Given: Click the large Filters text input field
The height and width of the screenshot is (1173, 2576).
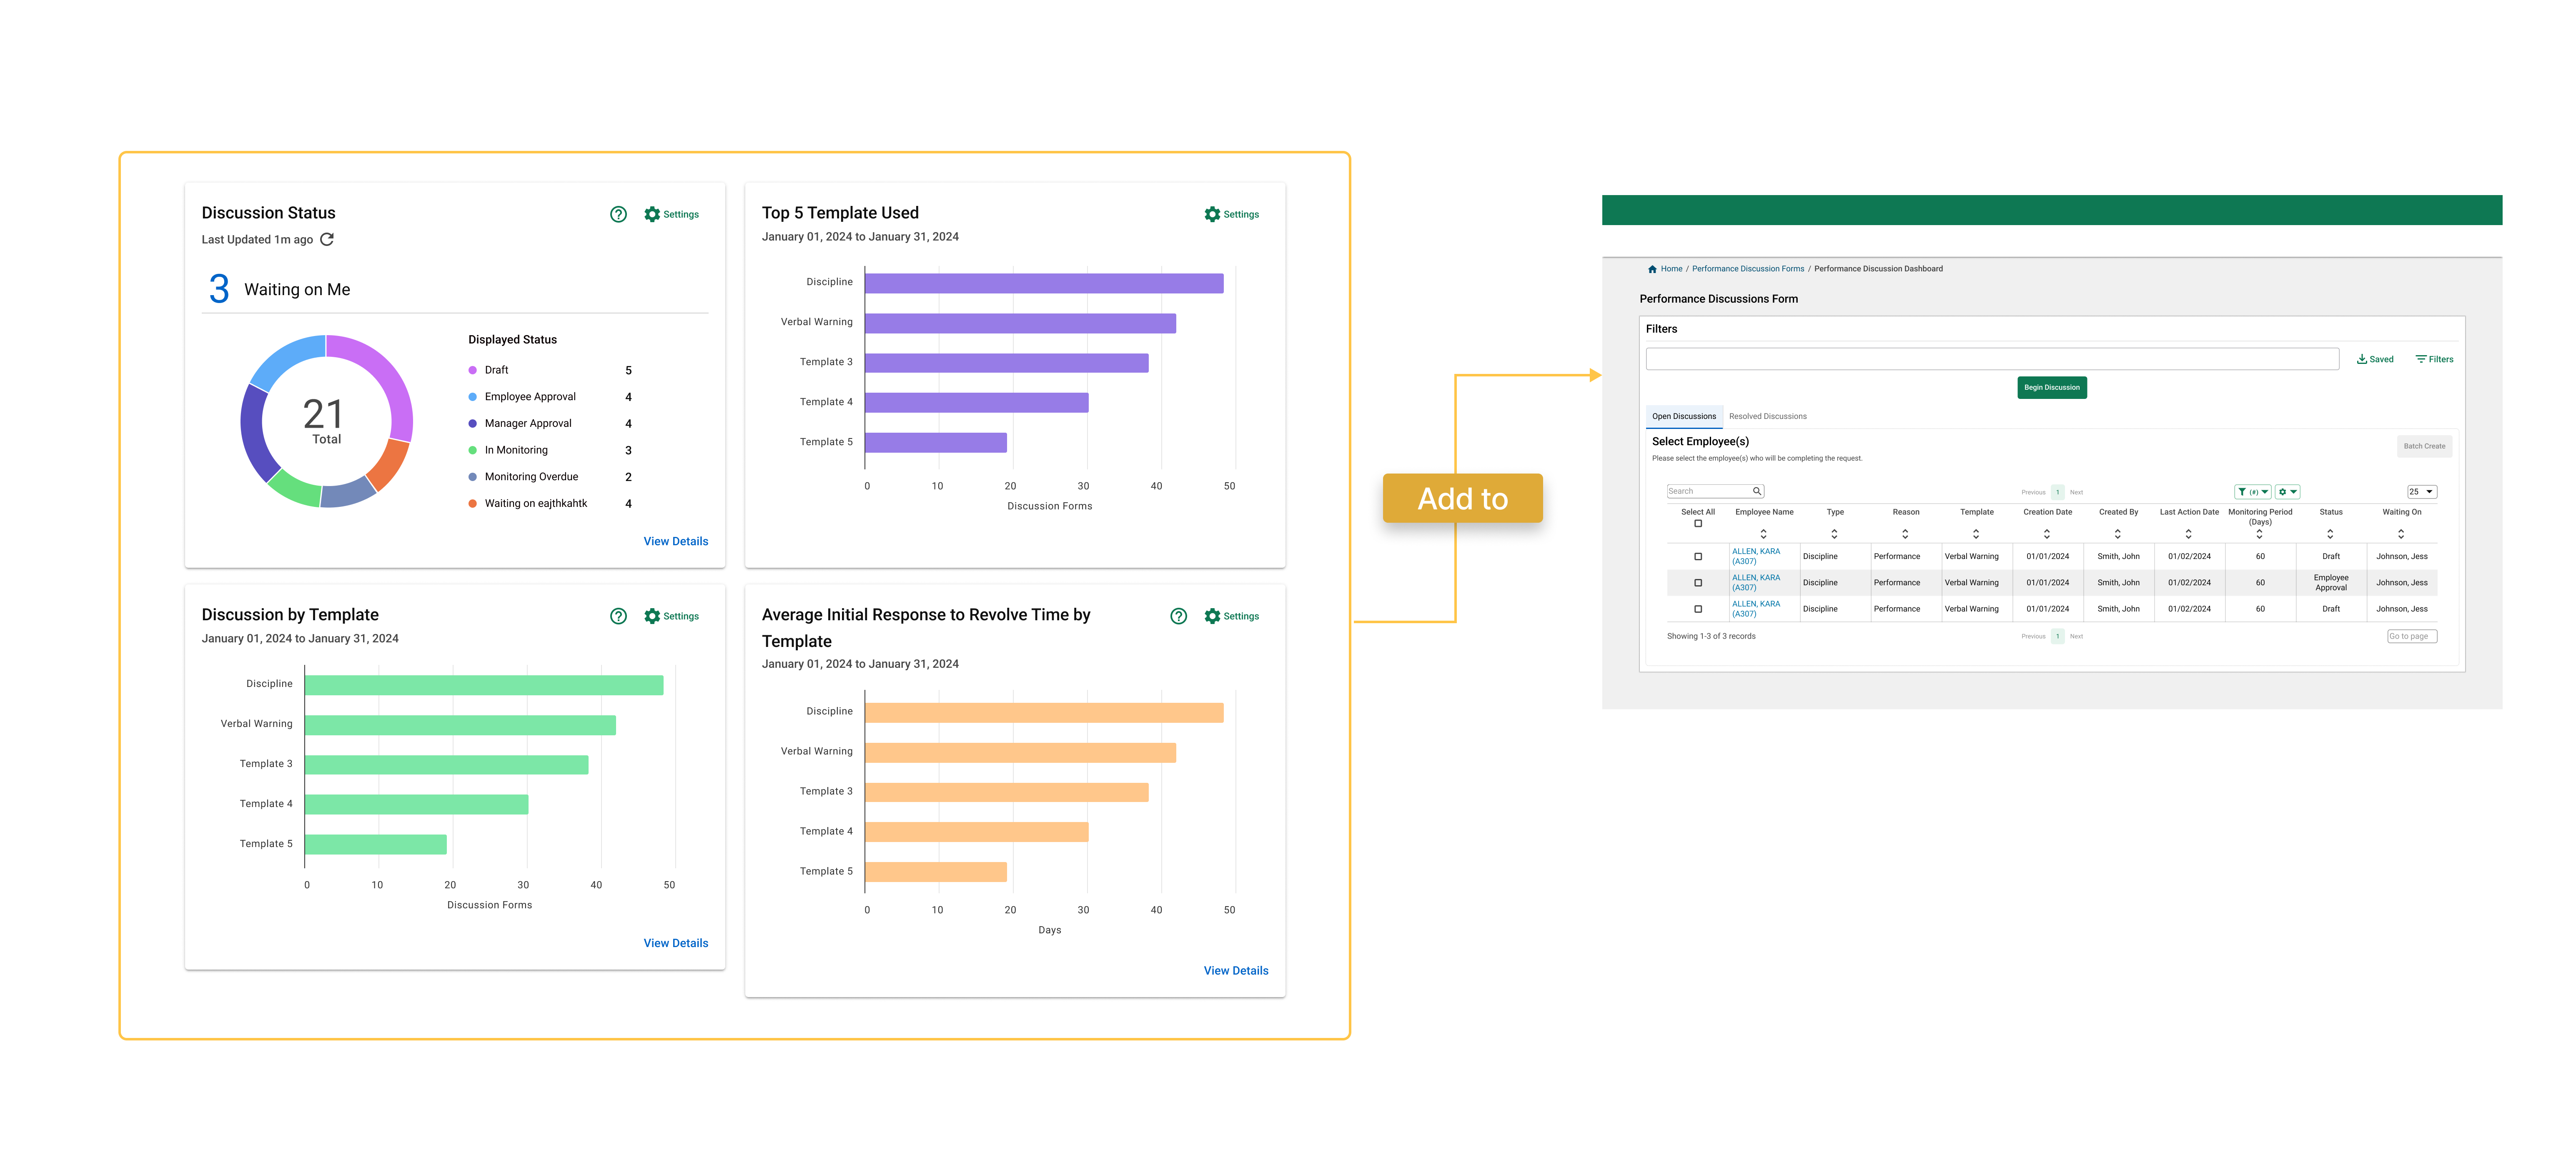Looking at the screenshot, I should [1992, 359].
